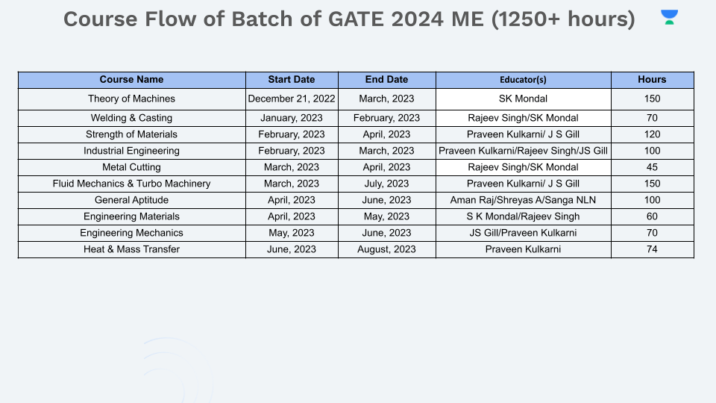The width and height of the screenshot is (716, 403).
Task: Select the End Date column header
Action: pyautogui.click(x=386, y=79)
